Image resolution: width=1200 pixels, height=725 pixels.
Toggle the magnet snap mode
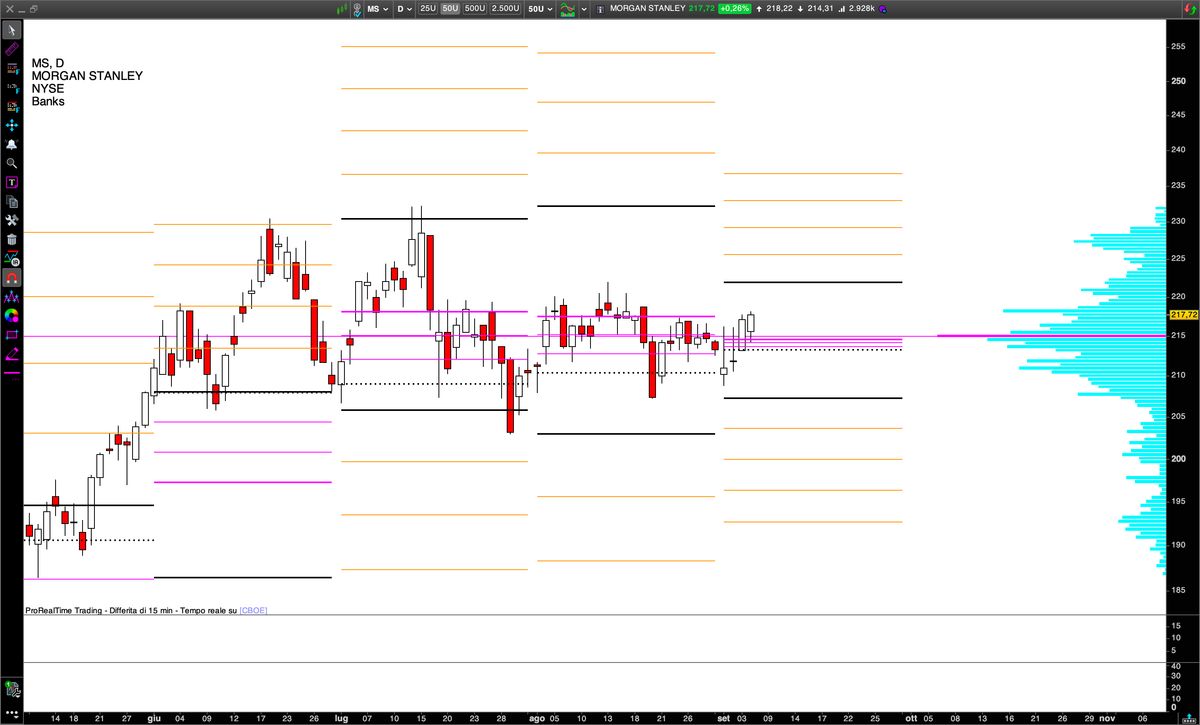click(x=12, y=278)
